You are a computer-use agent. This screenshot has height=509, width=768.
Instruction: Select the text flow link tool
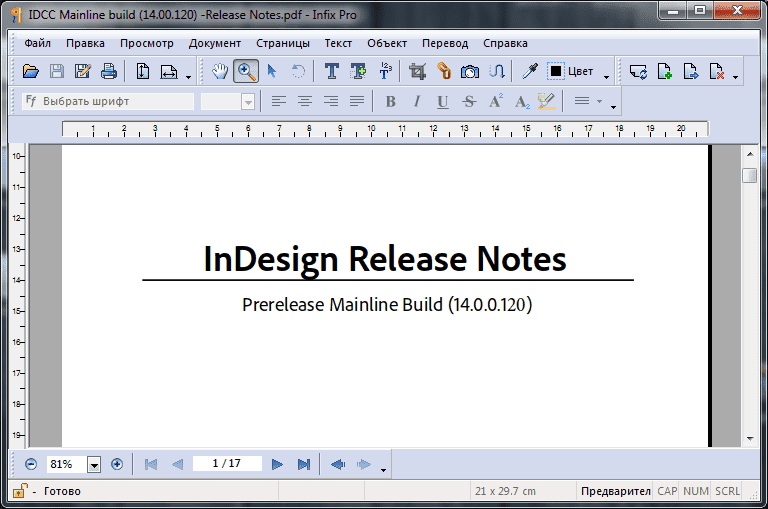point(497,72)
